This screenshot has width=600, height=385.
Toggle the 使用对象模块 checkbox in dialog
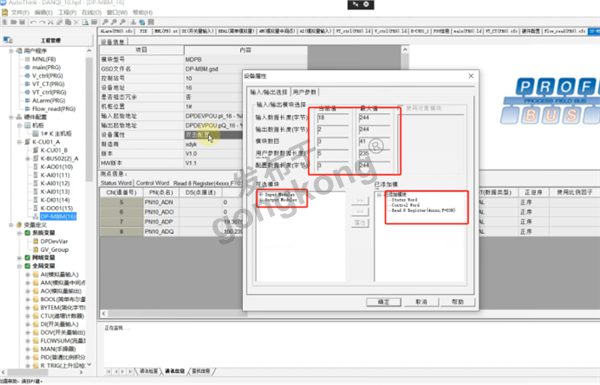pyautogui.click(x=400, y=108)
